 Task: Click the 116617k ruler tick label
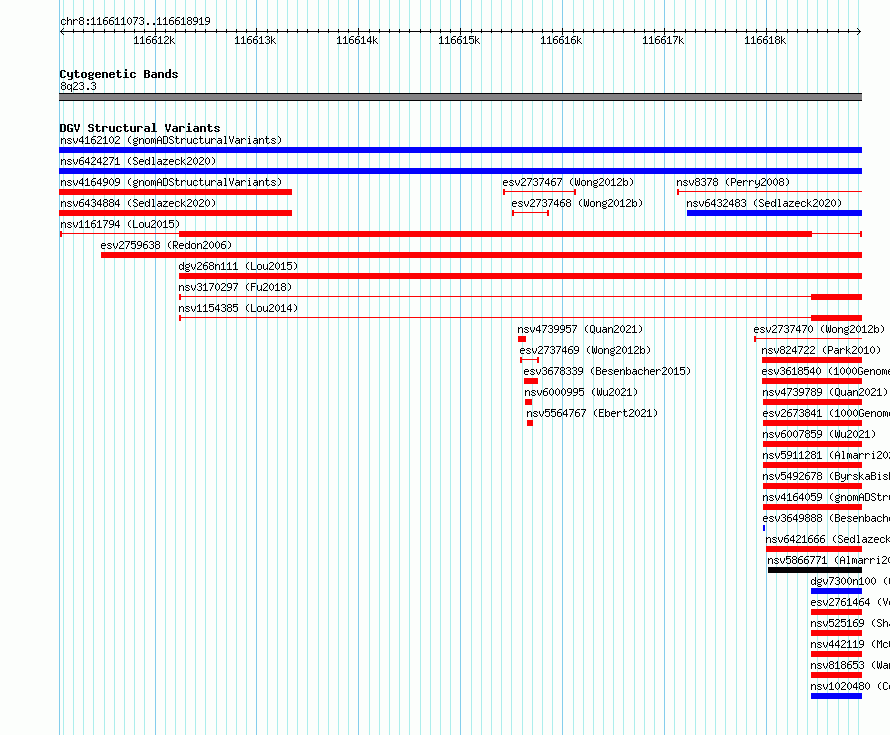pos(663,40)
